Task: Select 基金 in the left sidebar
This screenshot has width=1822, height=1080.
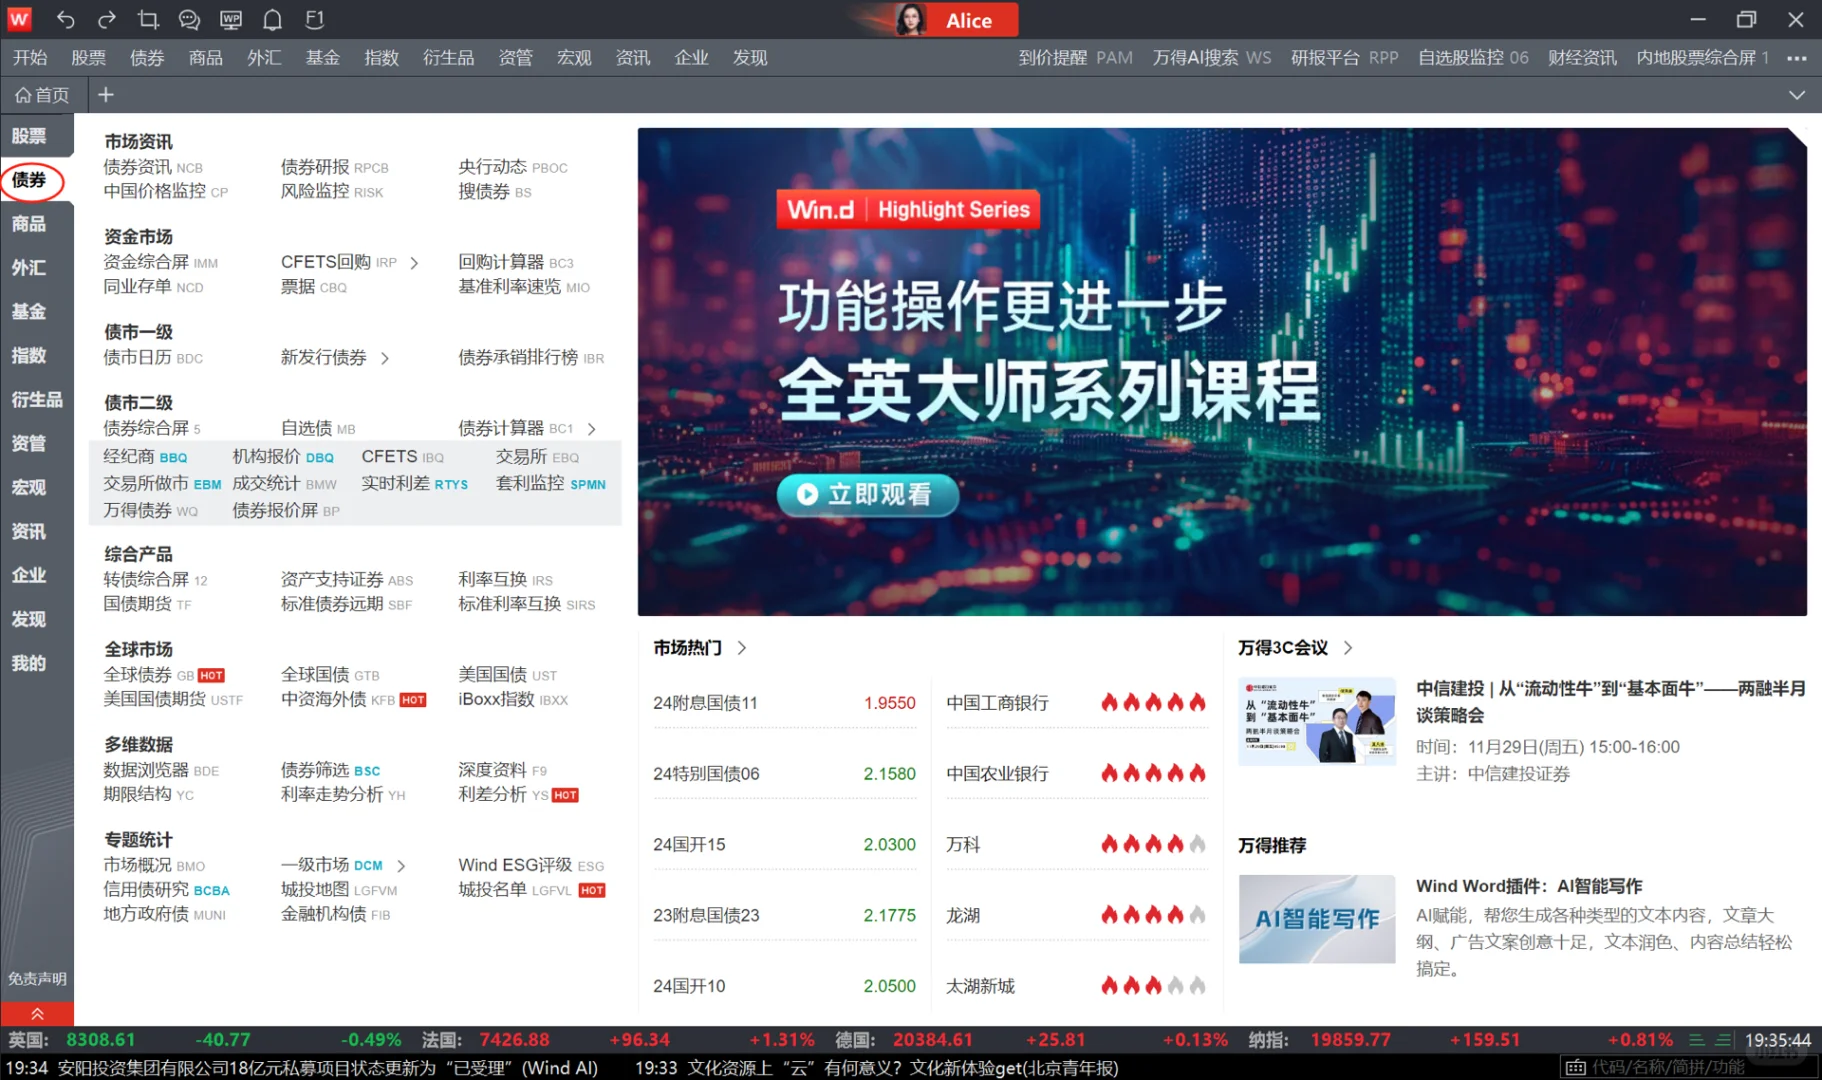Action: coord(29,312)
